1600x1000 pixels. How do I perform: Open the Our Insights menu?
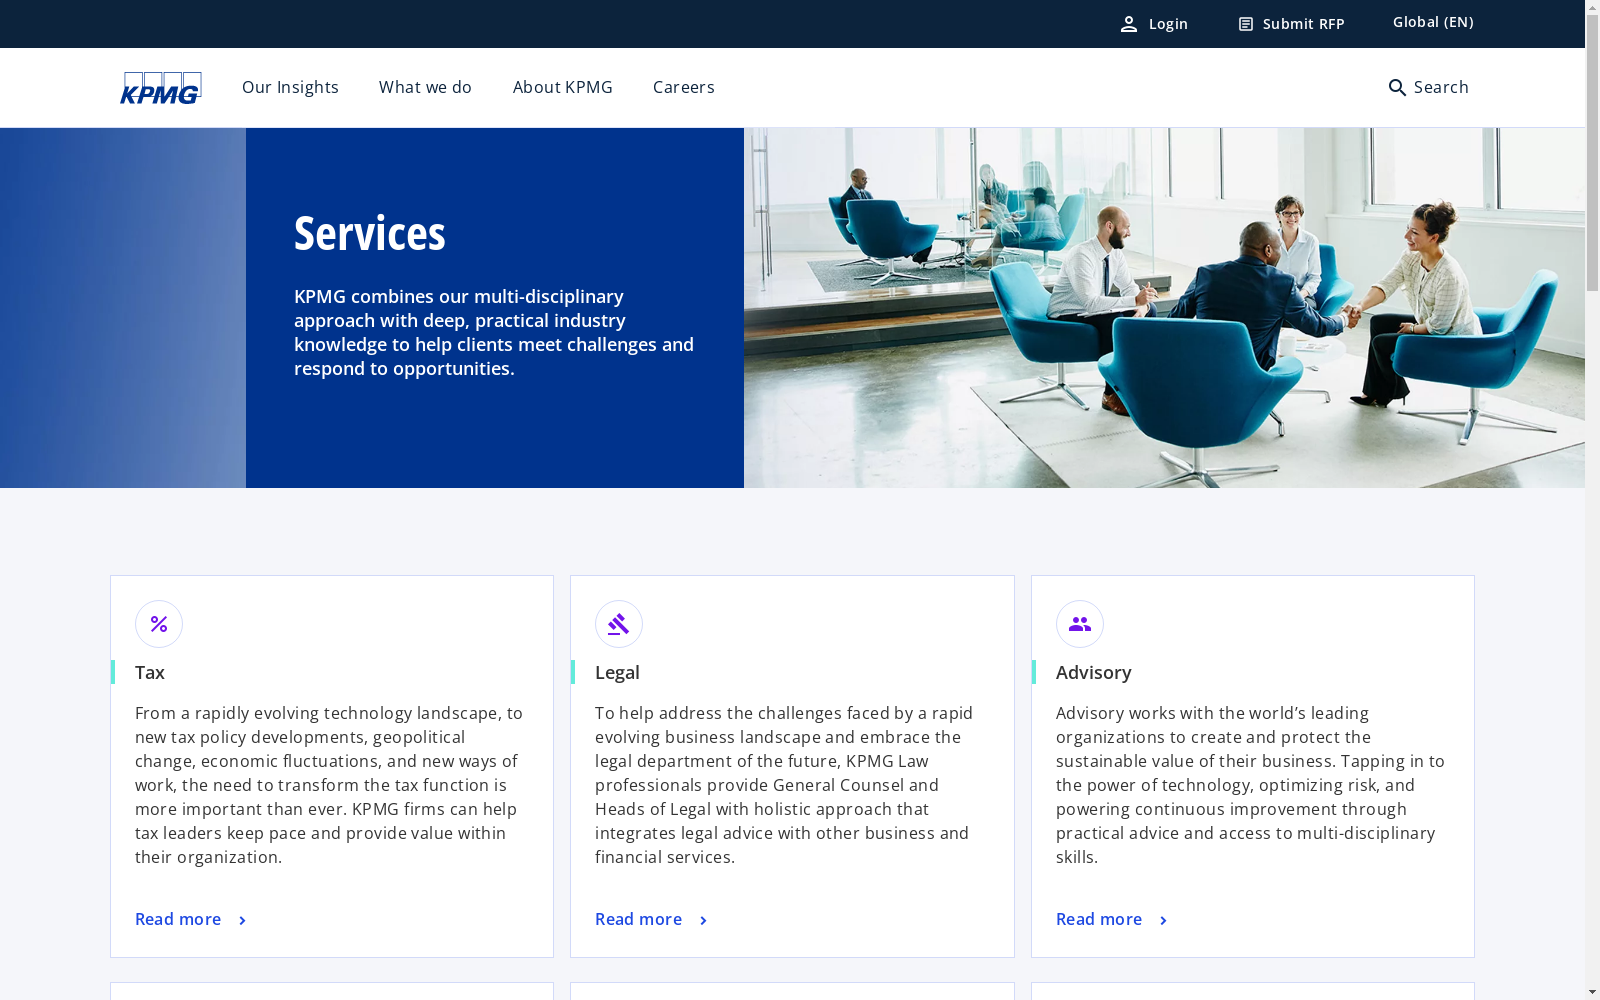290,87
